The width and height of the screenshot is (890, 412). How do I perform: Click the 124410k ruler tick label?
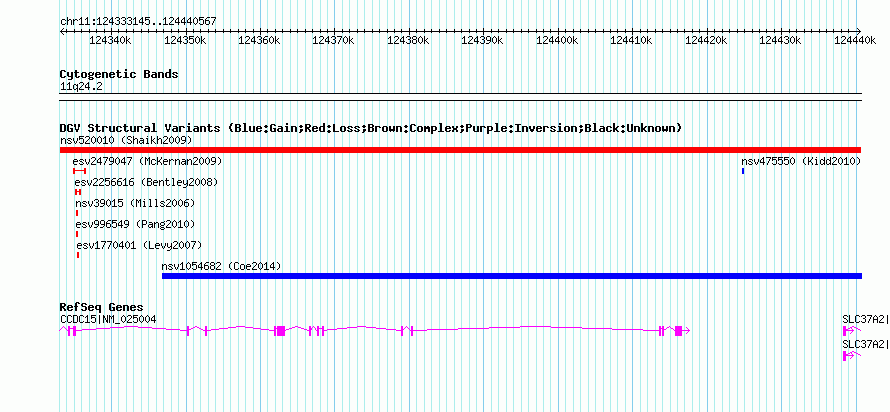pos(632,40)
